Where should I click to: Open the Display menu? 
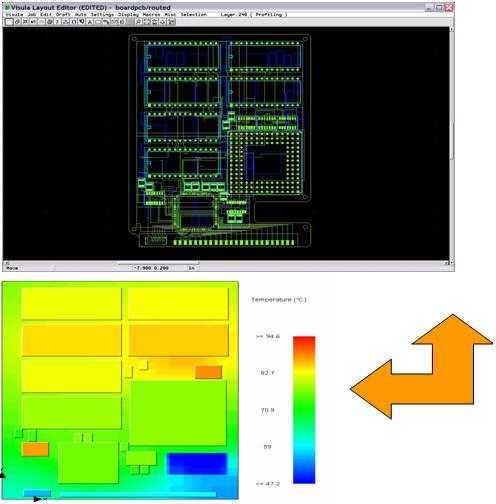click(x=128, y=14)
